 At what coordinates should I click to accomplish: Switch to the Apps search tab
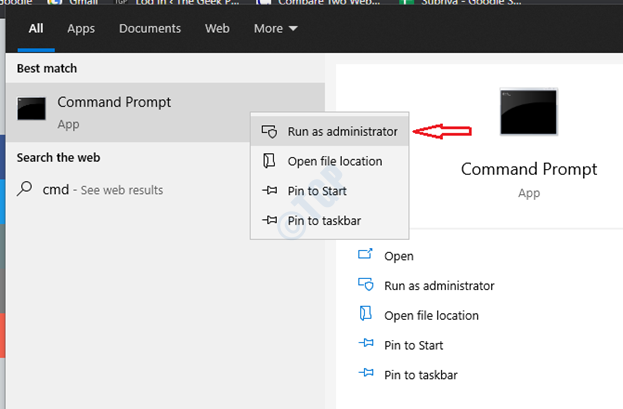pos(81,29)
